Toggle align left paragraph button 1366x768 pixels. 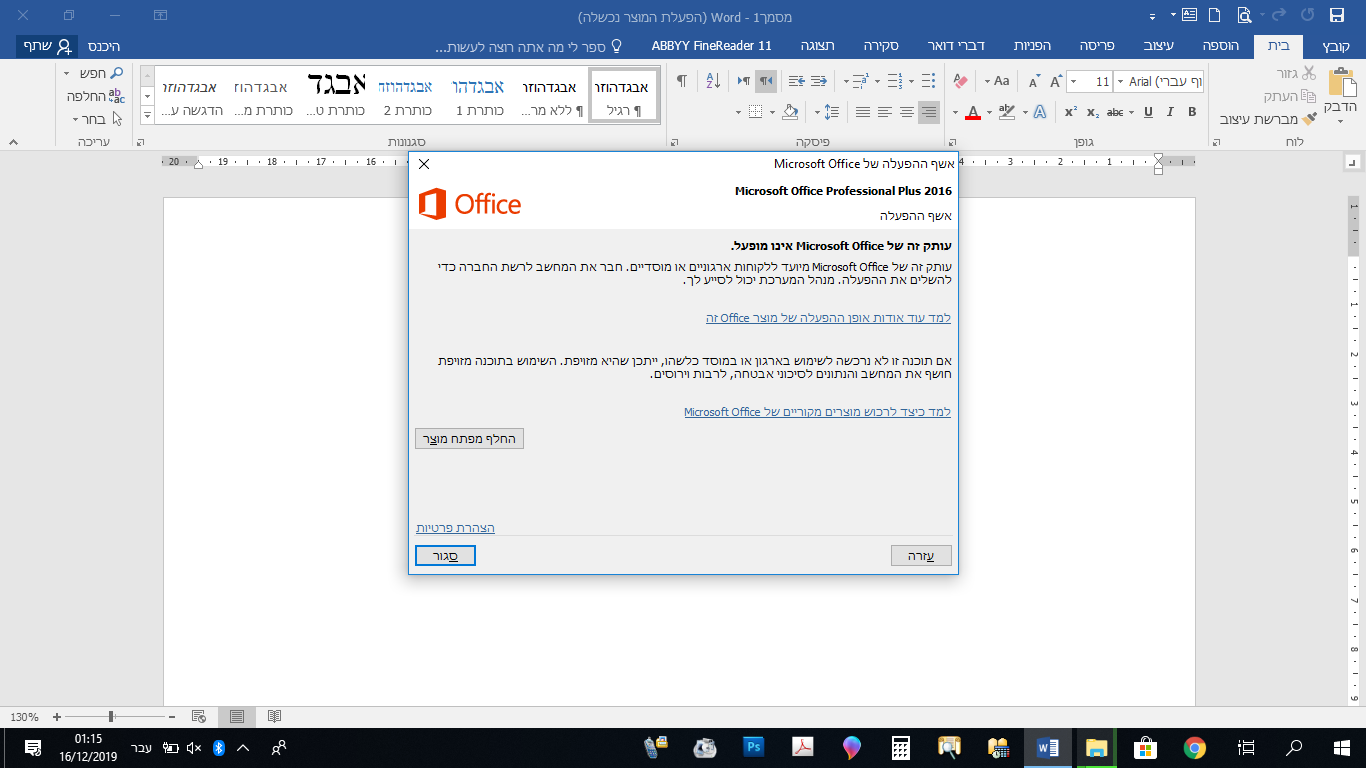tap(885, 112)
